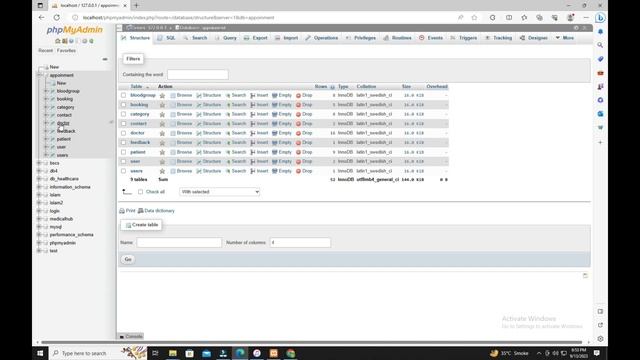The width and height of the screenshot is (640, 360).
Task: Select checkbox for booking table
Action: click(124, 105)
